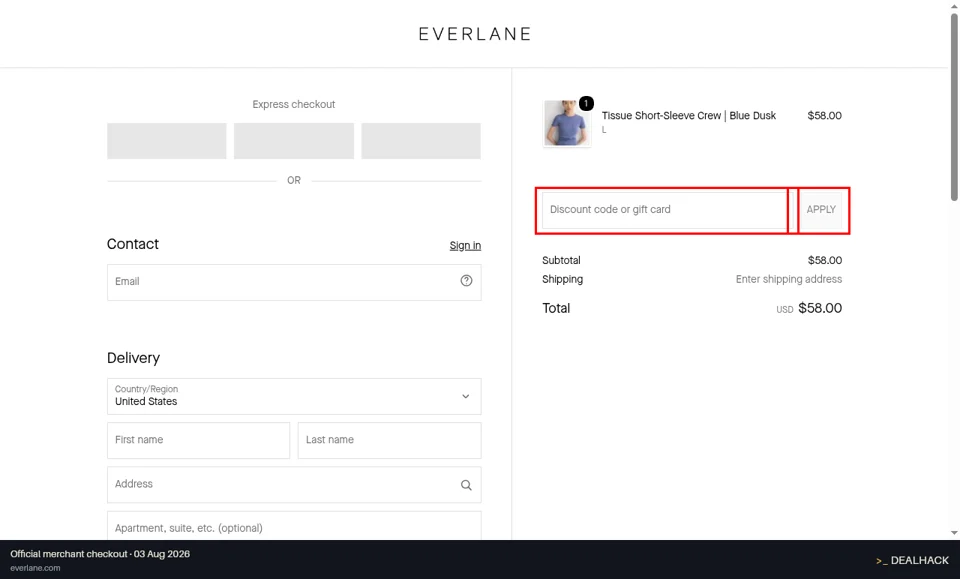Click the Everlane logo in the header
This screenshot has height=579, width=960.
(474, 34)
